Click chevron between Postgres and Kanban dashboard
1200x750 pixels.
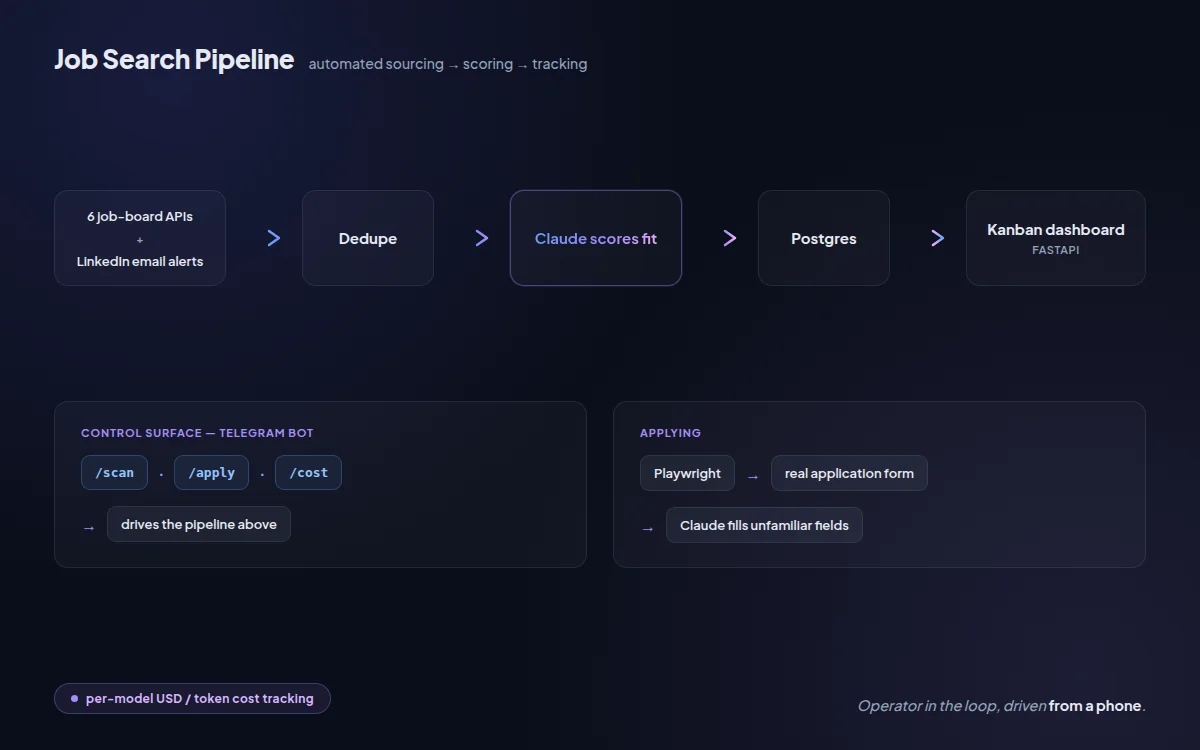click(x=938, y=238)
